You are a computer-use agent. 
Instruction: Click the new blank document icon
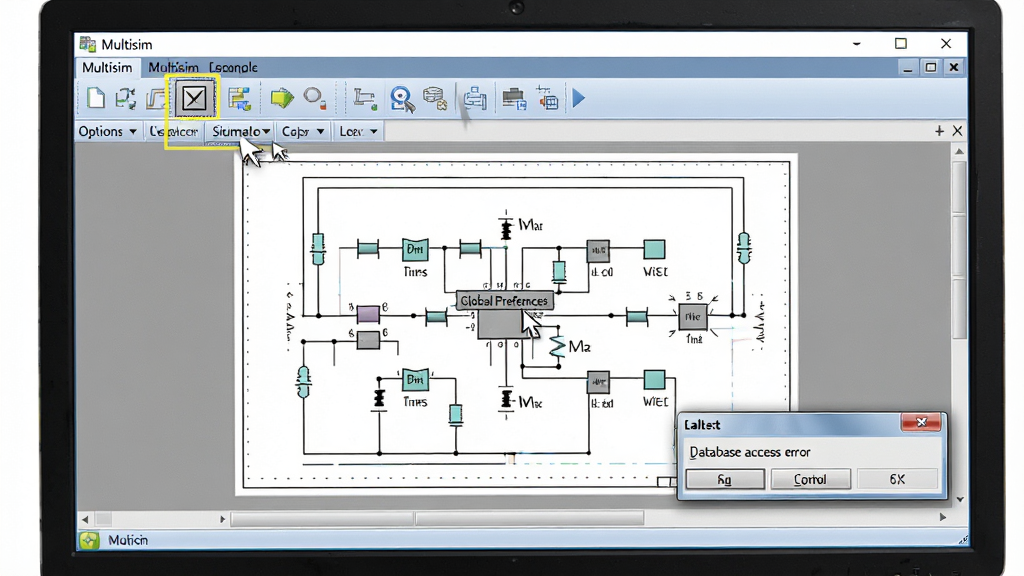[x=95, y=99]
